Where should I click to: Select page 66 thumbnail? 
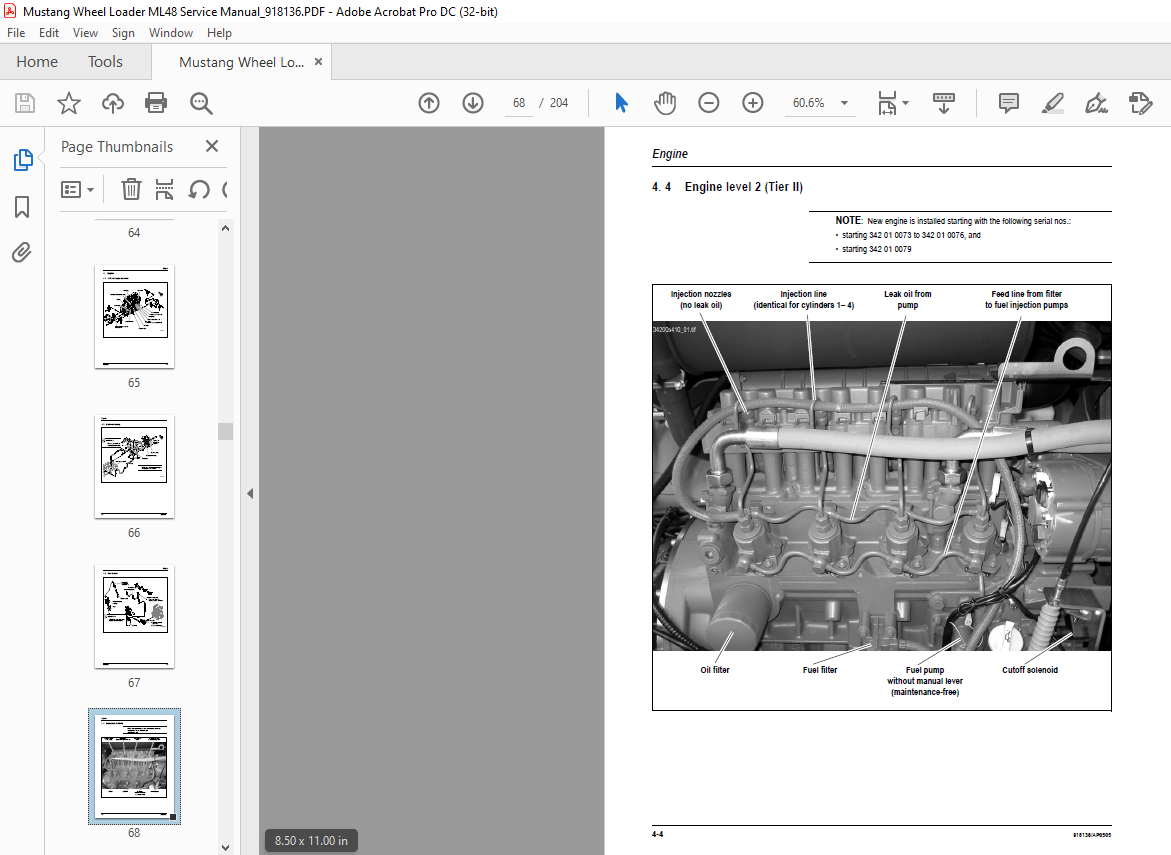point(134,467)
